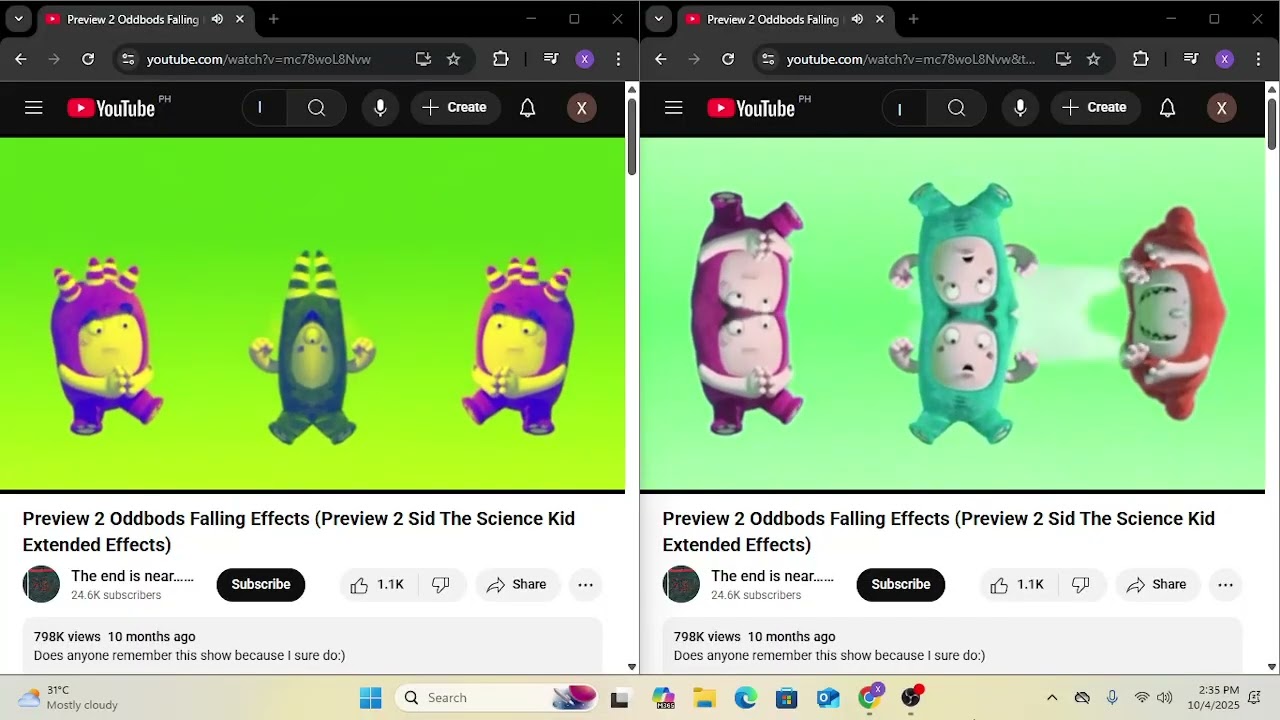The image size is (1280, 720).
Task: Reload the page in the right Chrome window
Action: [x=728, y=59]
